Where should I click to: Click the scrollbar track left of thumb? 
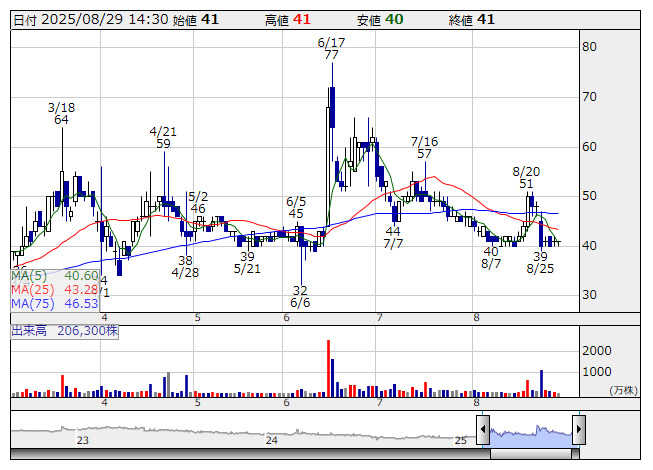click(250, 454)
